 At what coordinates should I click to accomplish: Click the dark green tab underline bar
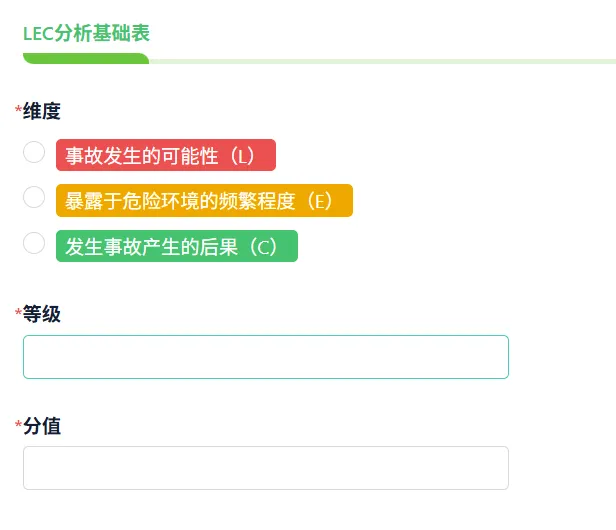86,58
